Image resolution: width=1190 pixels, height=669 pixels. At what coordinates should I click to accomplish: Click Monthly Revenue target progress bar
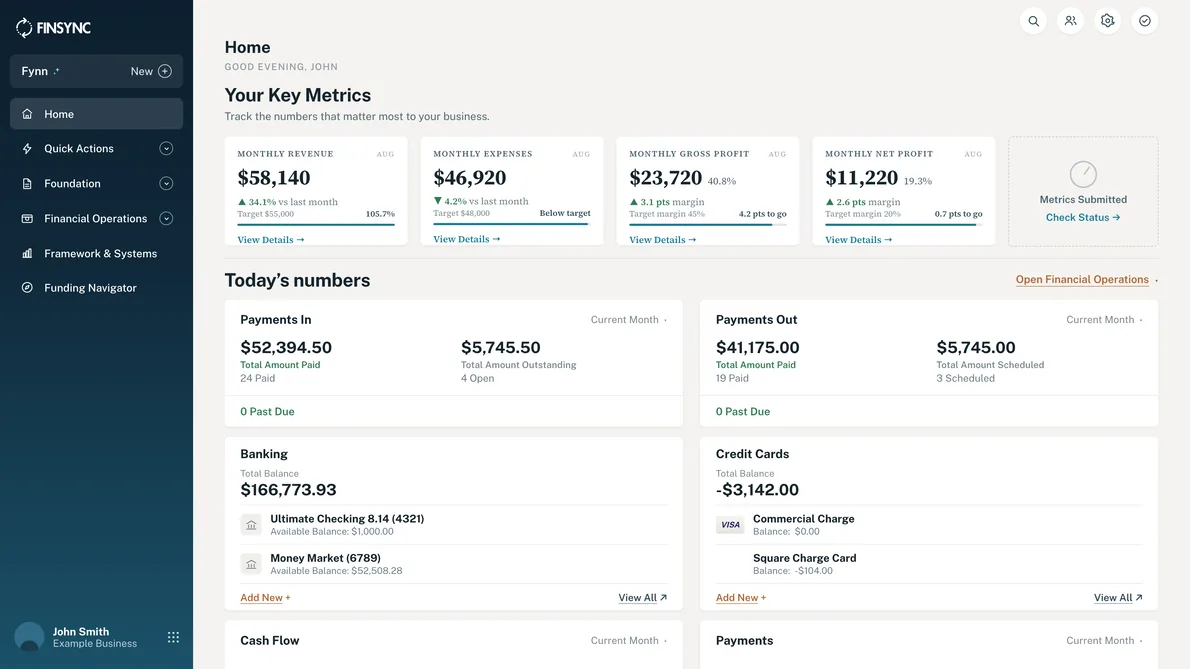(316, 225)
